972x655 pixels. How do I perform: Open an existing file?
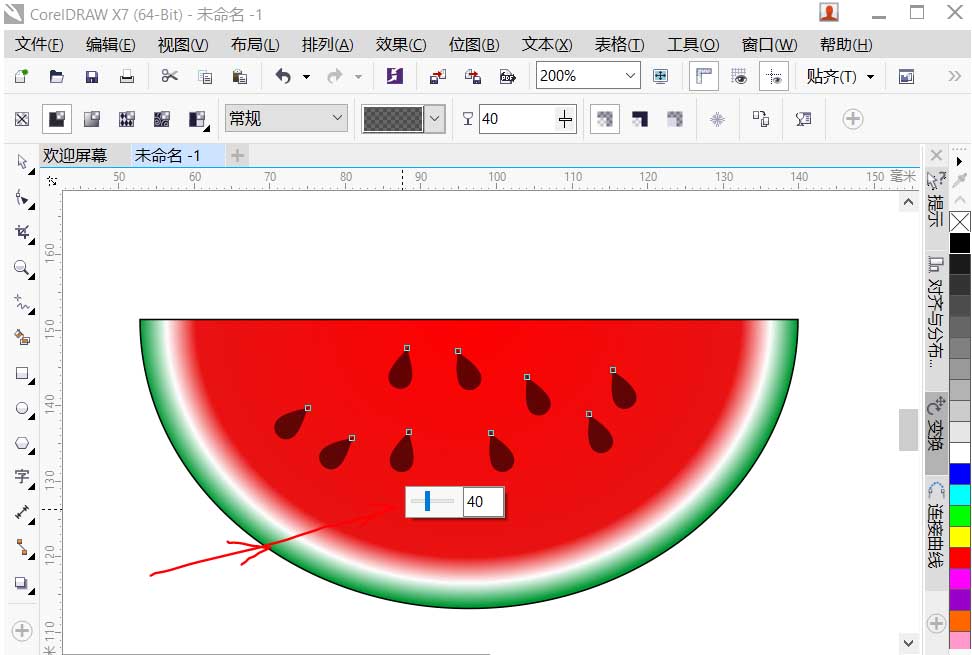point(56,76)
